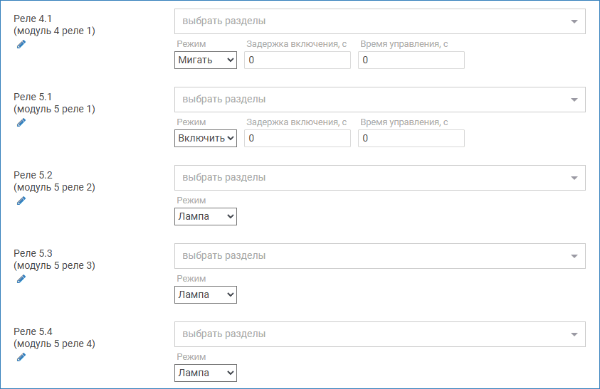The height and width of the screenshot is (389, 600).
Task: Focus Задержка включения field for Реле 5.1
Action: coord(297,138)
